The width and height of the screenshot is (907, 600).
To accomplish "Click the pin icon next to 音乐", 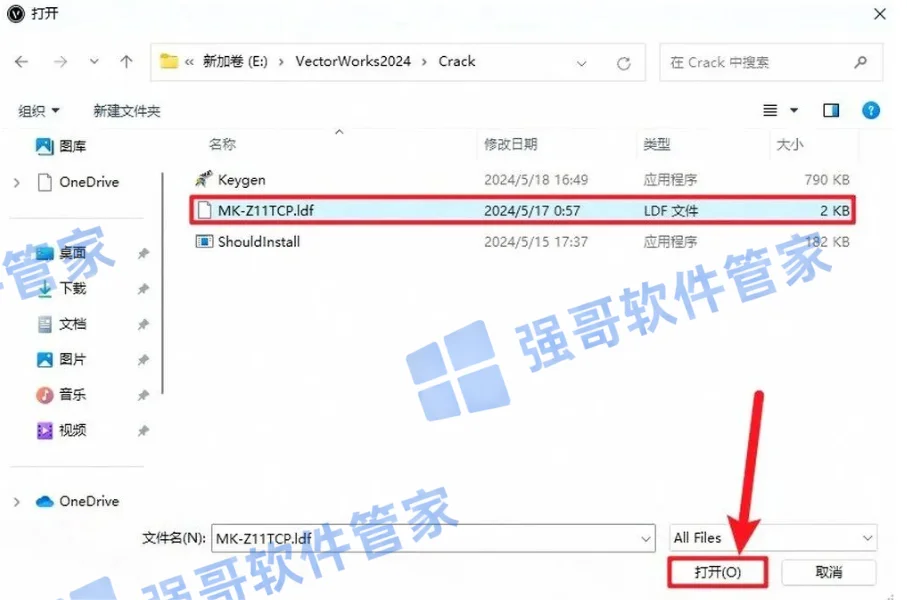I will point(143,395).
